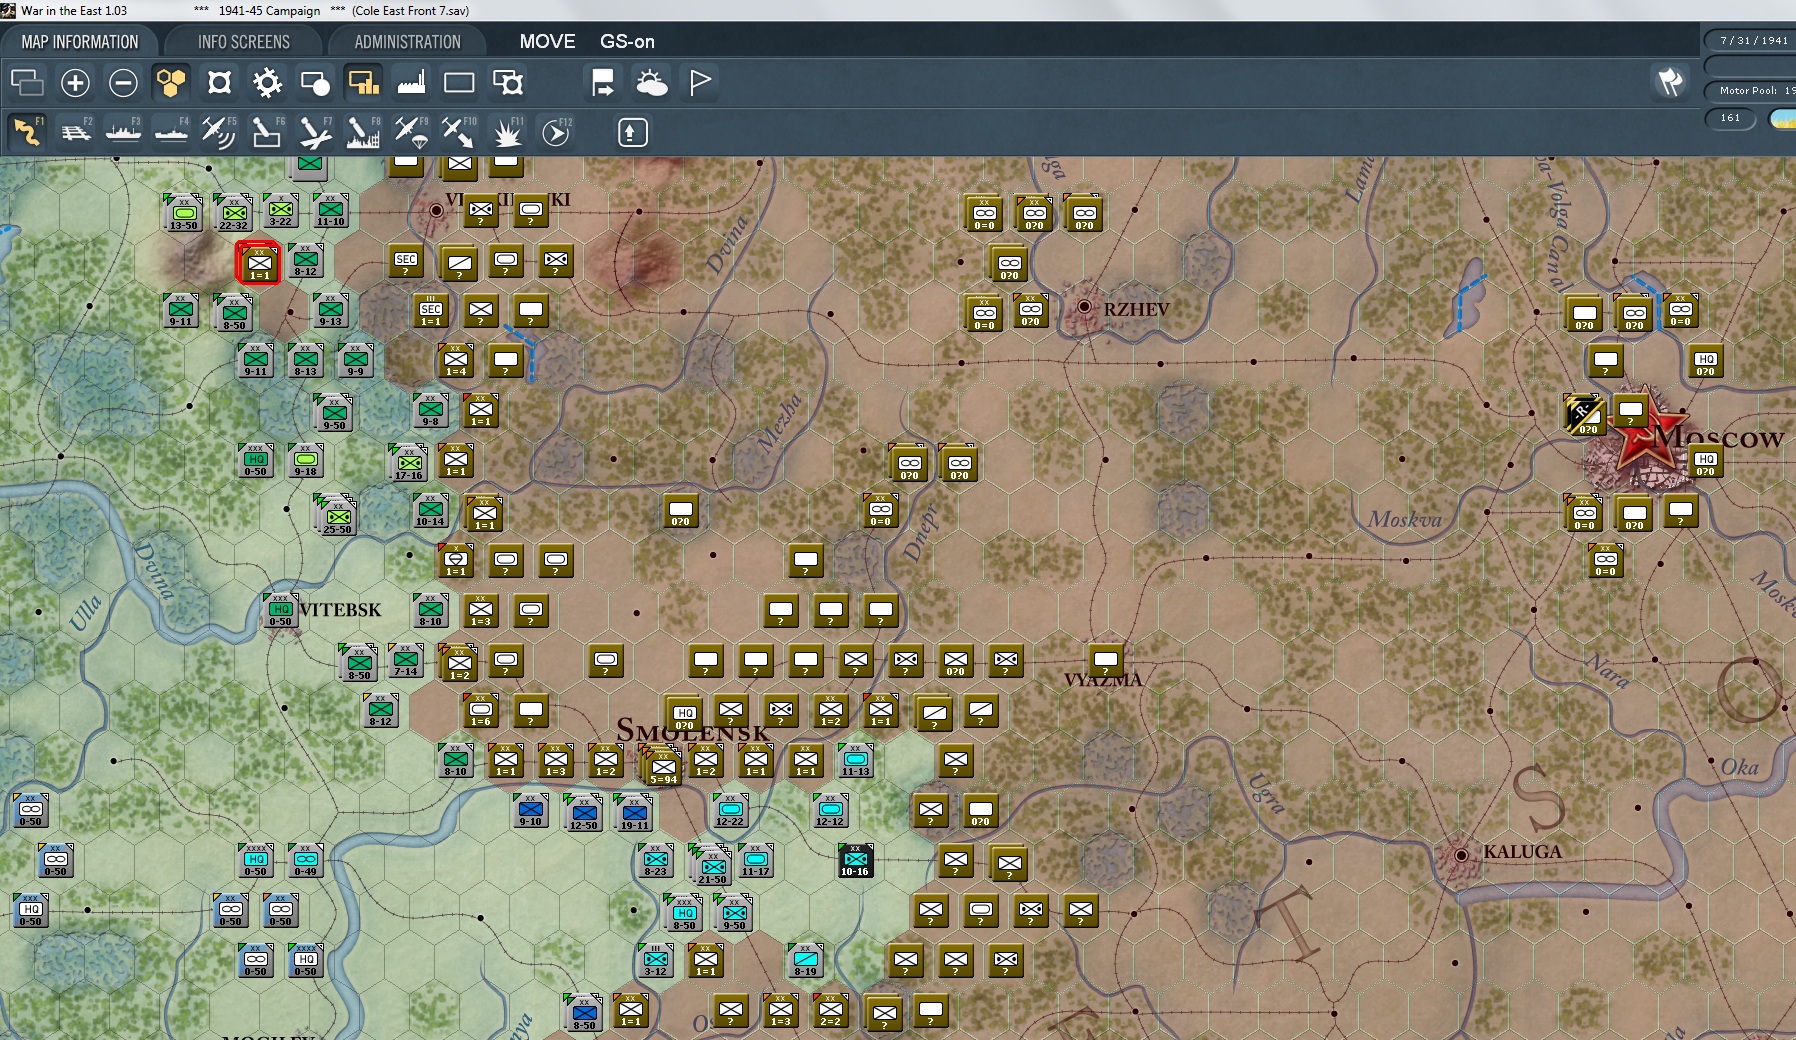
Task: Select the green 10-14 unit counter
Action: pyautogui.click(x=430, y=510)
